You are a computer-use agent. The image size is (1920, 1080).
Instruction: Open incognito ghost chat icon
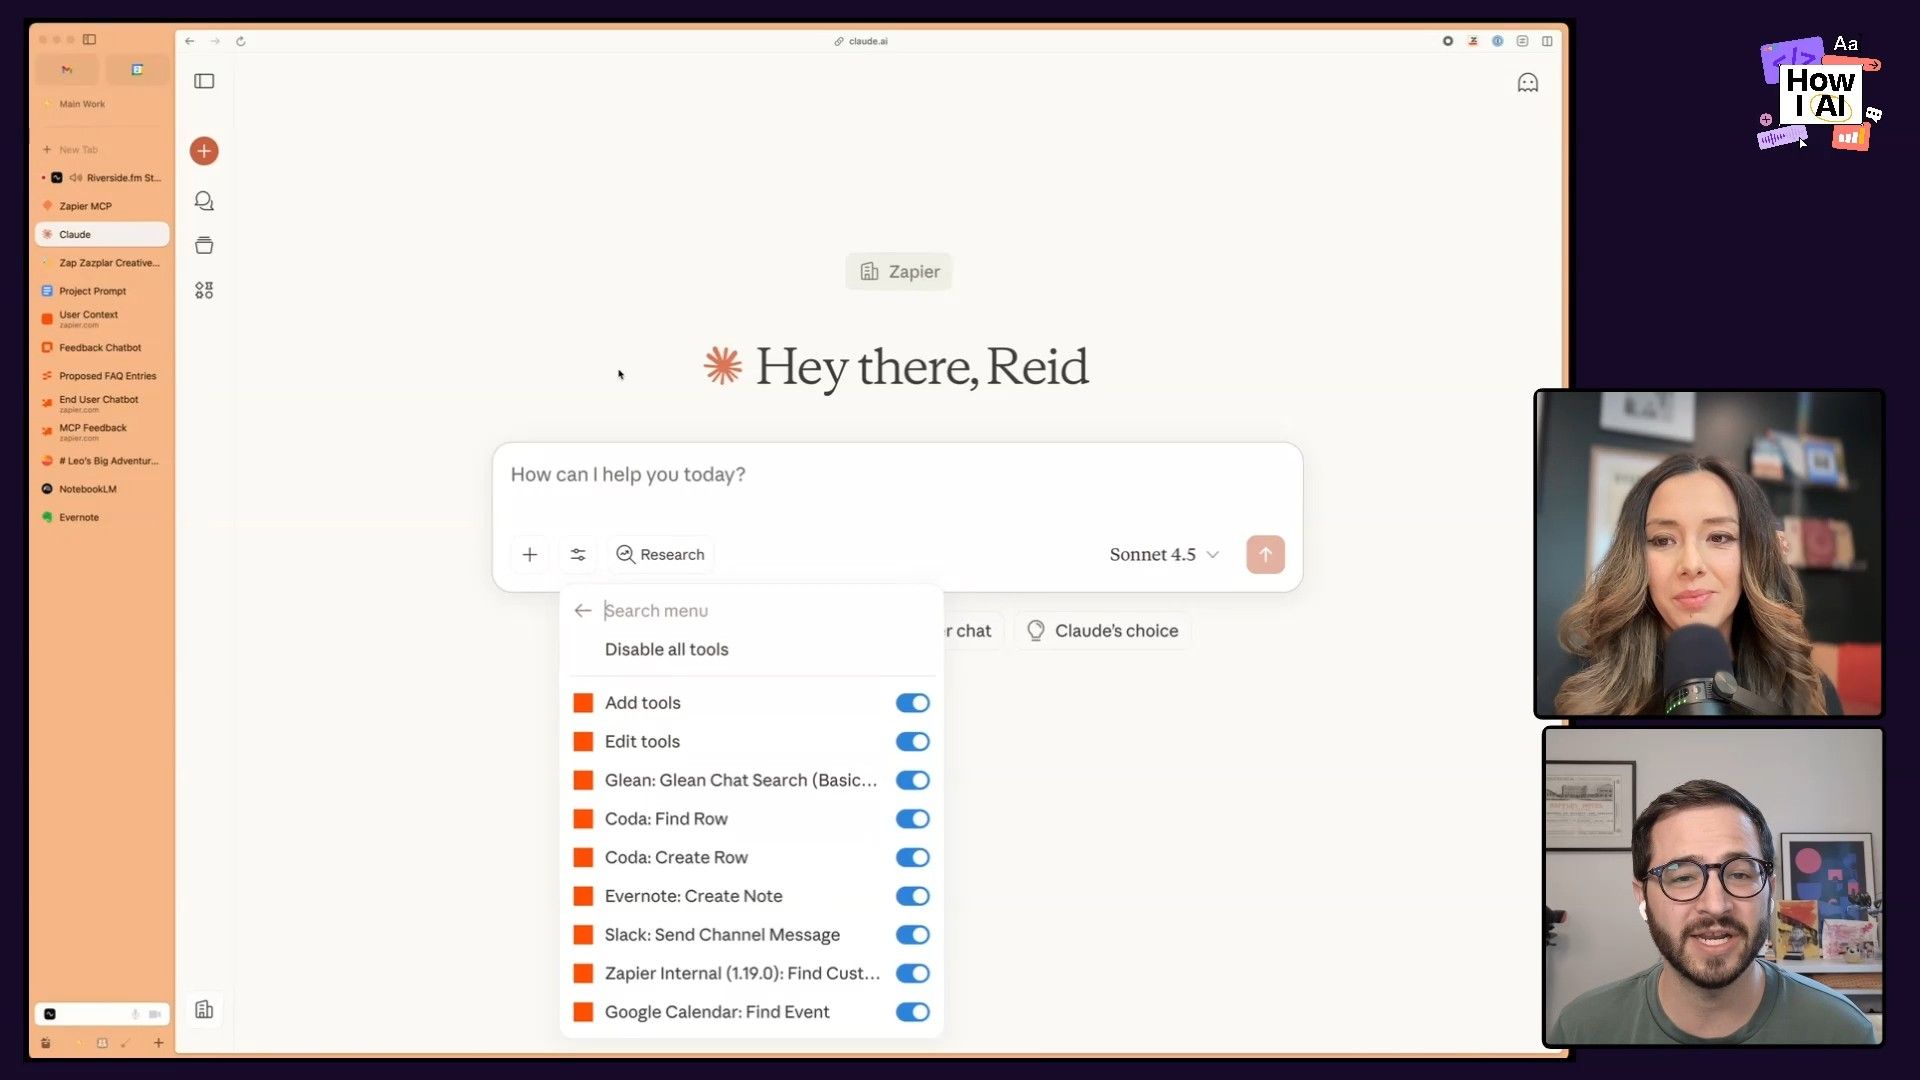[x=1527, y=83]
